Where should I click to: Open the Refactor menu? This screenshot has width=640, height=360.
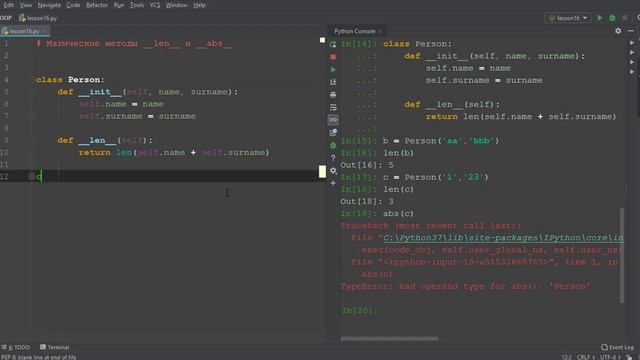pos(97,5)
